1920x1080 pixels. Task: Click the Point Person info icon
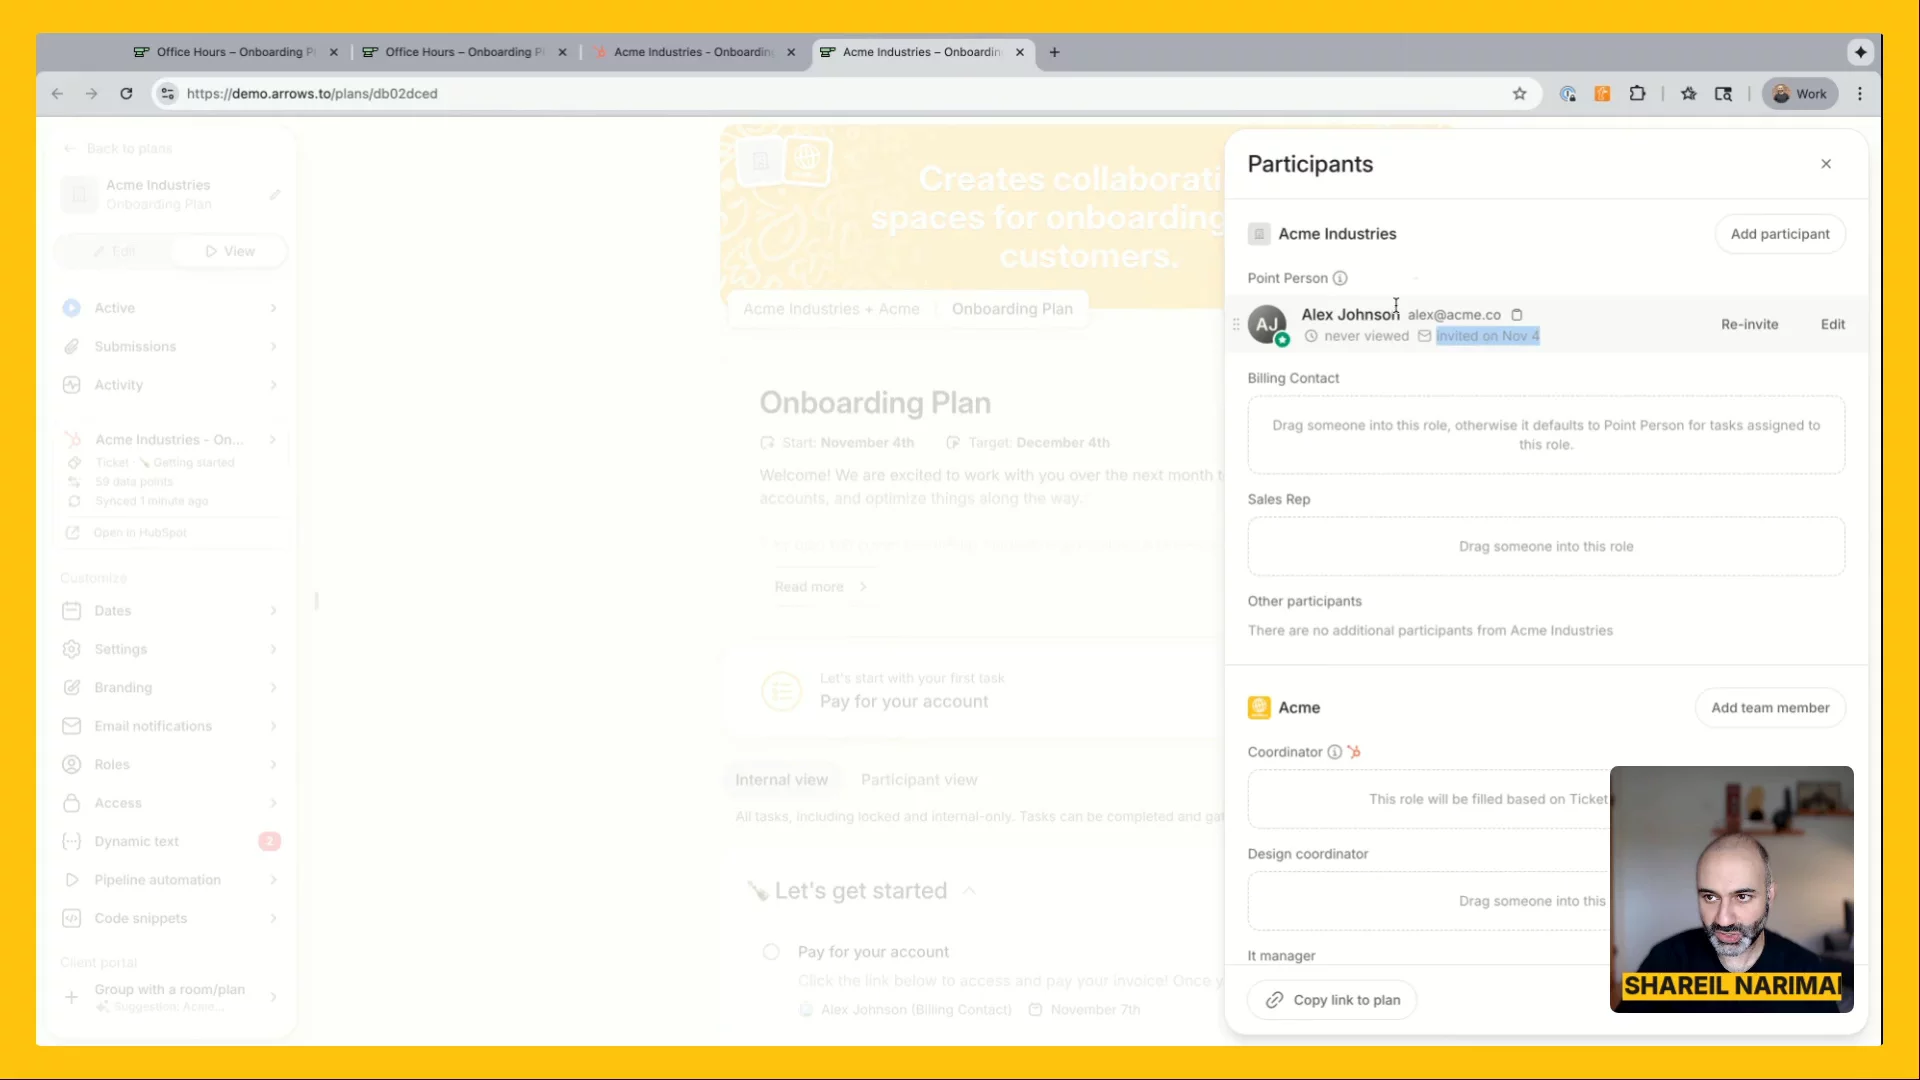coord(1340,278)
